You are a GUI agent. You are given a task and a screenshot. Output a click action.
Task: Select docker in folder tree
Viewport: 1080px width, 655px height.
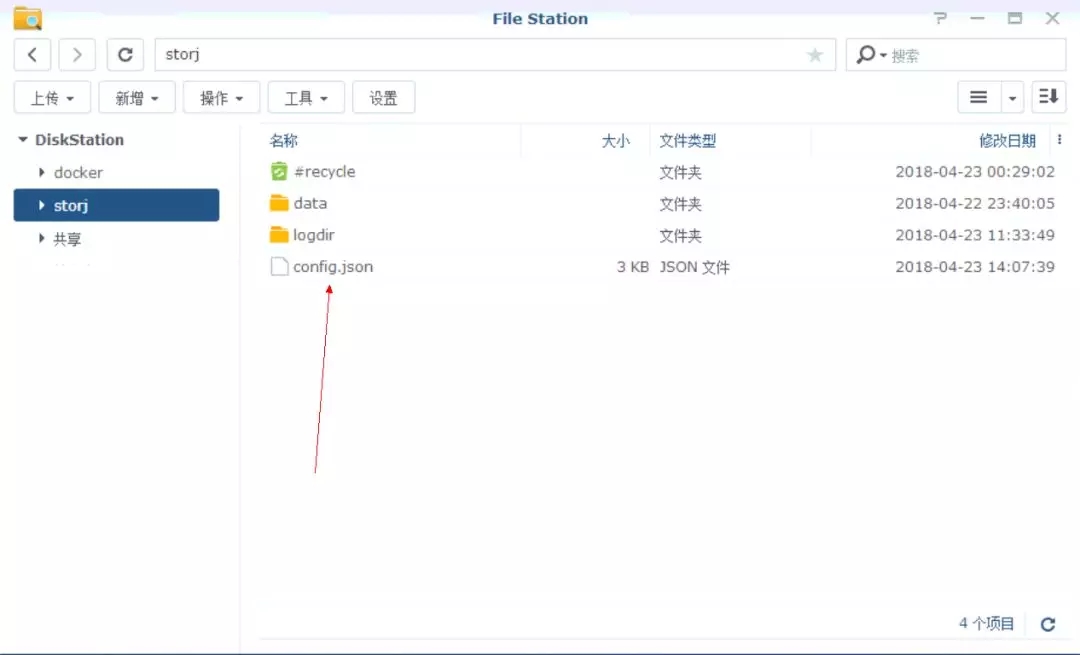click(79, 172)
